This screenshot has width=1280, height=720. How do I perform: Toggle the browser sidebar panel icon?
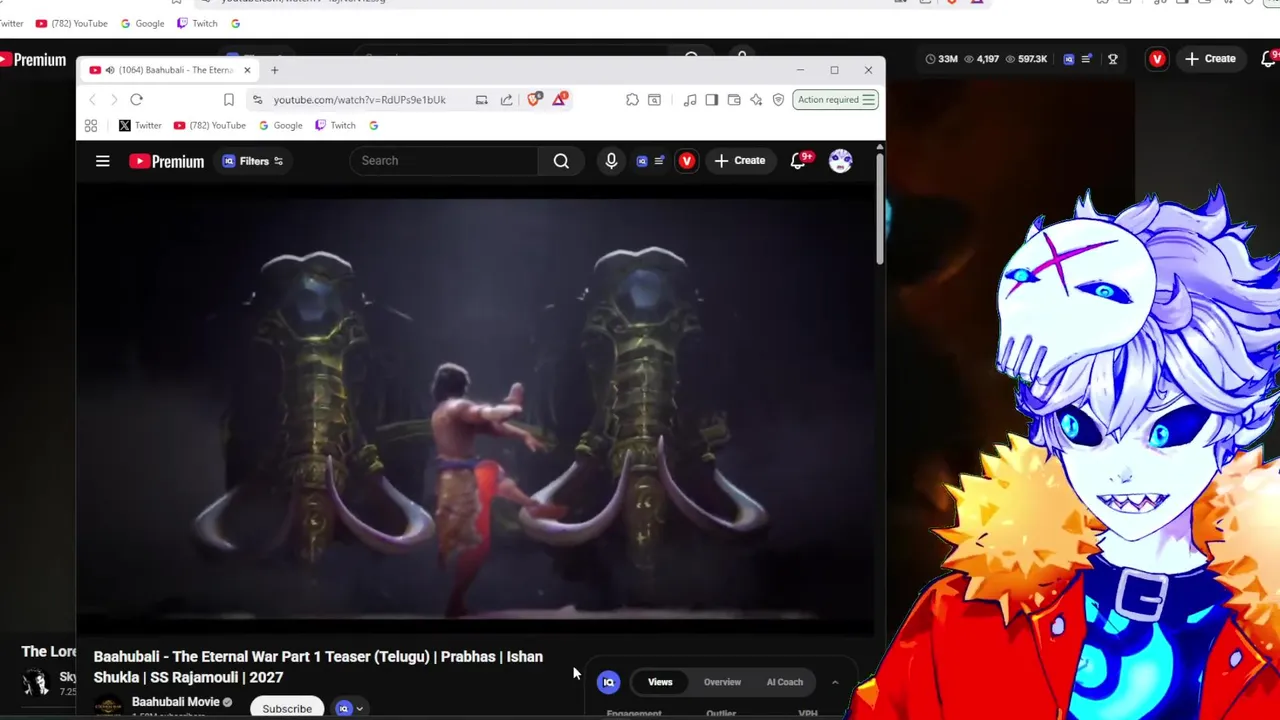point(712,99)
